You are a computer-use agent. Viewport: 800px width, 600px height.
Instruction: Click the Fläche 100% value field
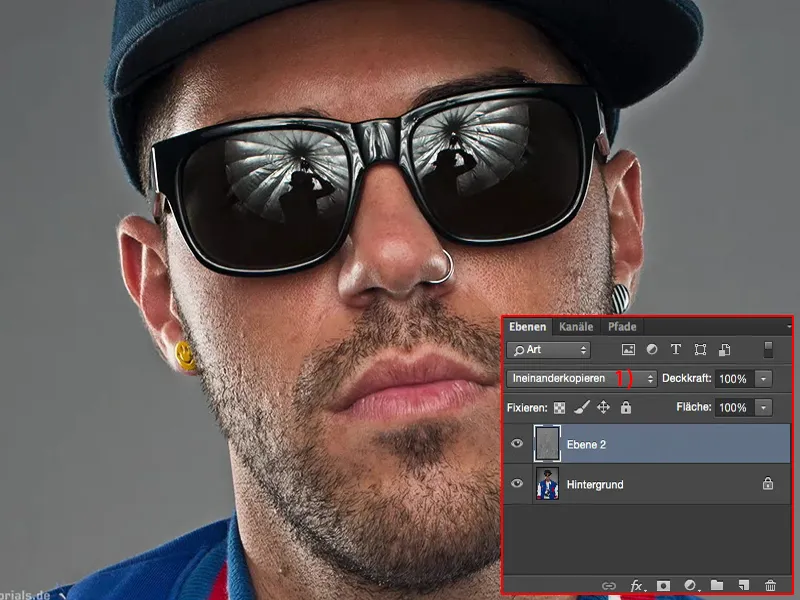point(735,408)
